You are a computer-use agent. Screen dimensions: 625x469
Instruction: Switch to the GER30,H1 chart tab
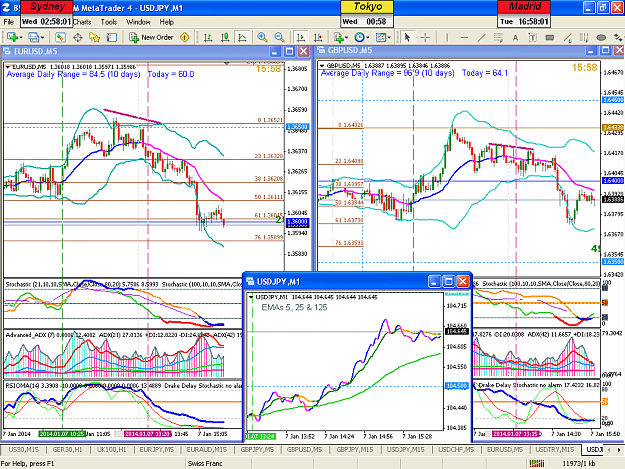point(67,449)
